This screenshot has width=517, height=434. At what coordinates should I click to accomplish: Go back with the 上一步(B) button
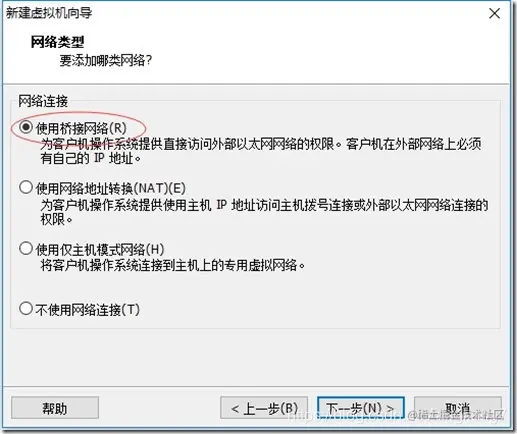264,408
